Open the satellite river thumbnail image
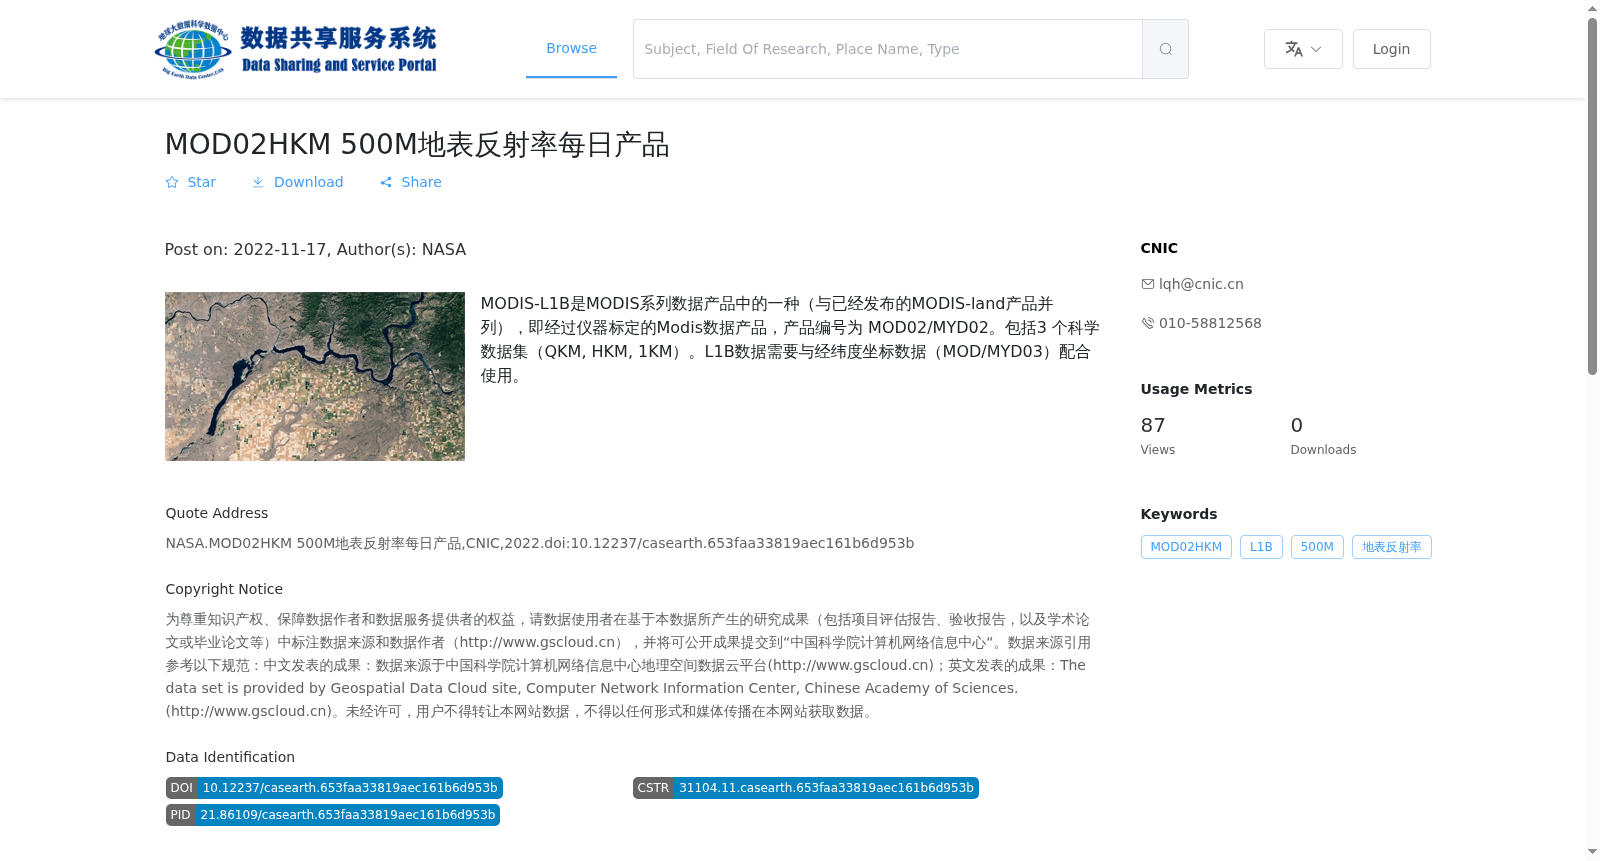This screenshot has width=1600, height=861. pyautogui.click(x=315, y=376)
